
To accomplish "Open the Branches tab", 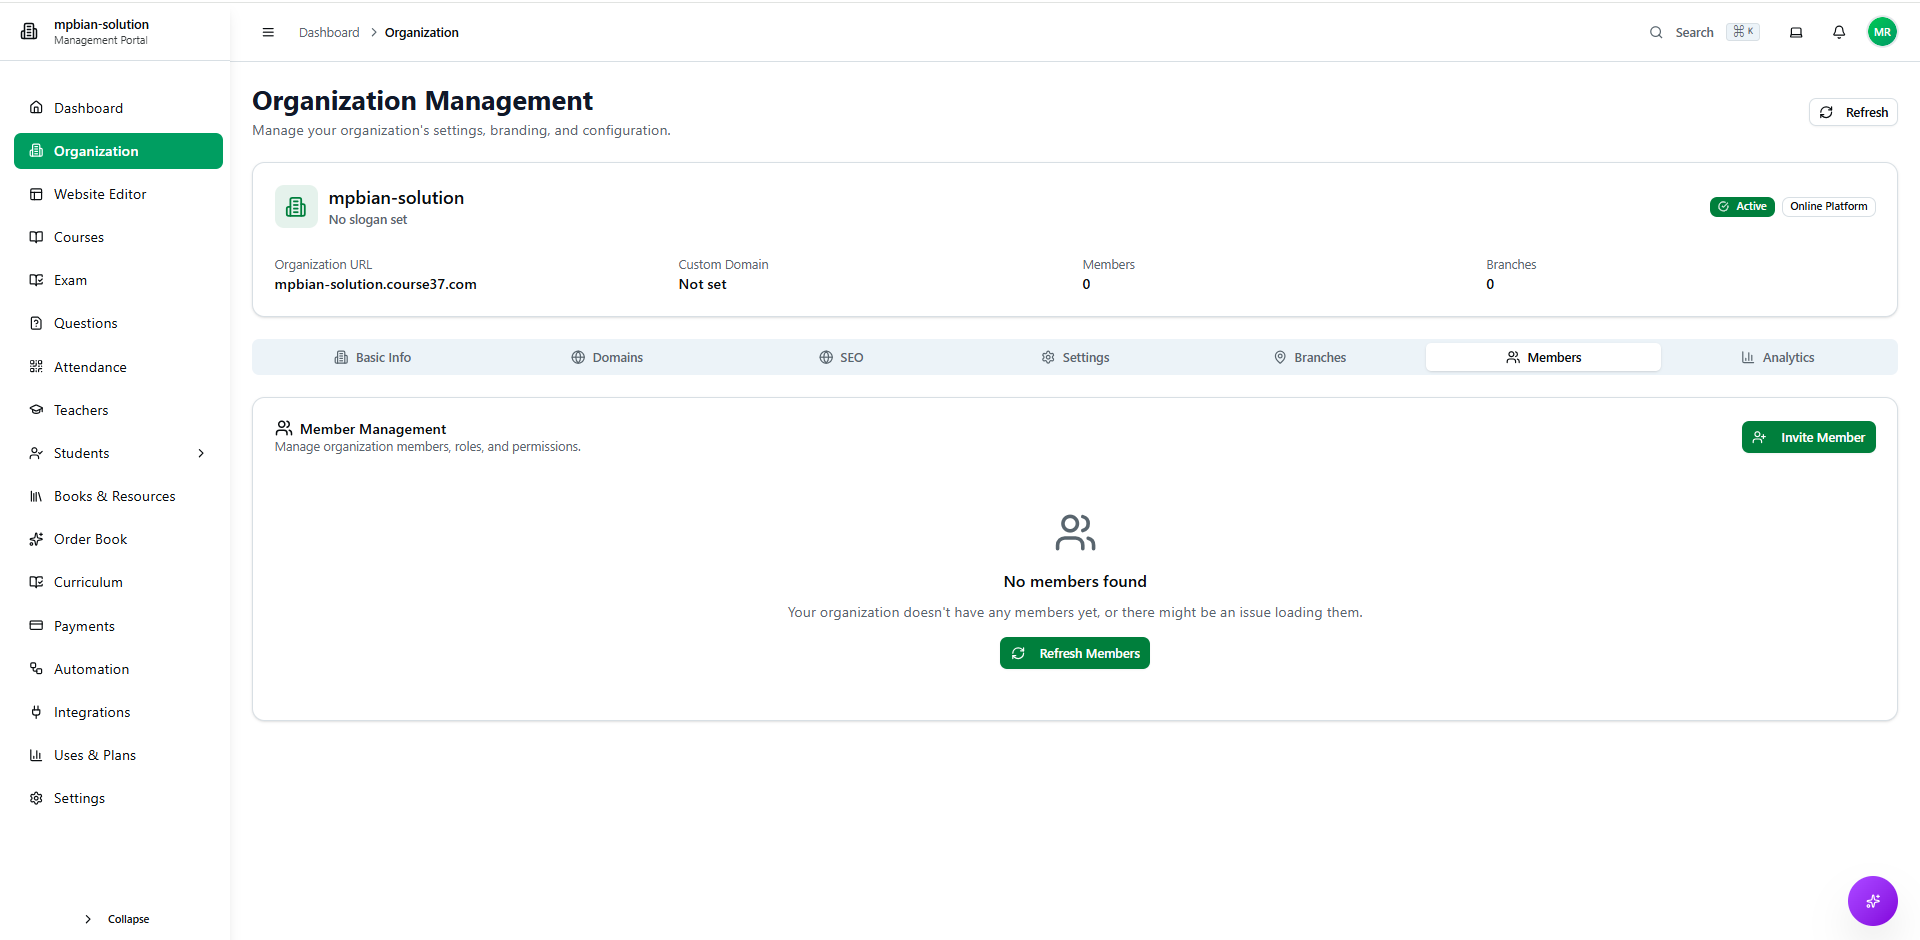I will [1309, 357].
